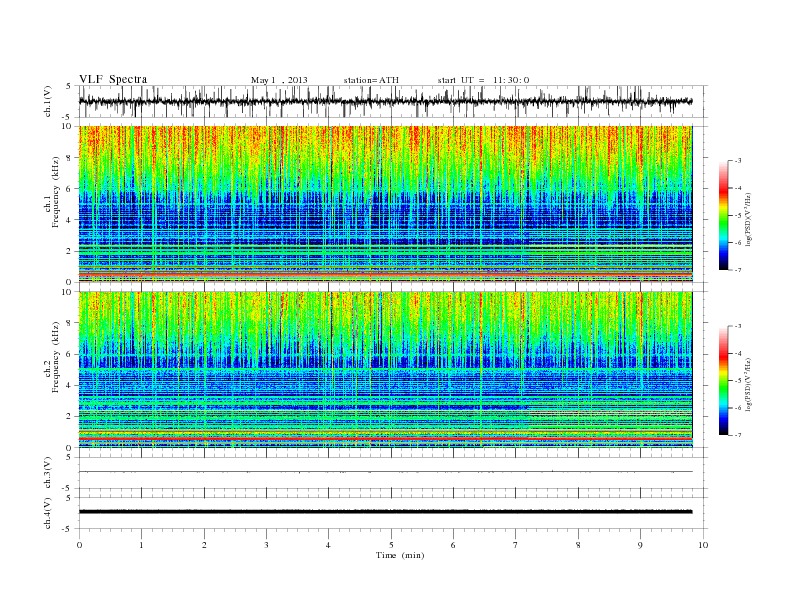Click the ch.2 spectrogram color scale bar
The height and width of the screenshot is (612, 792).
[723, 380]
